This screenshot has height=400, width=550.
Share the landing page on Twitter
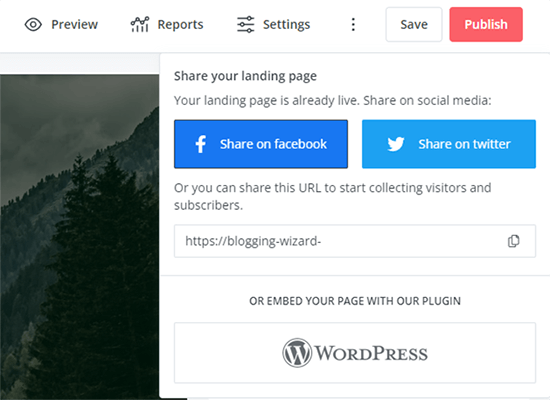click(x=449, y=144)
